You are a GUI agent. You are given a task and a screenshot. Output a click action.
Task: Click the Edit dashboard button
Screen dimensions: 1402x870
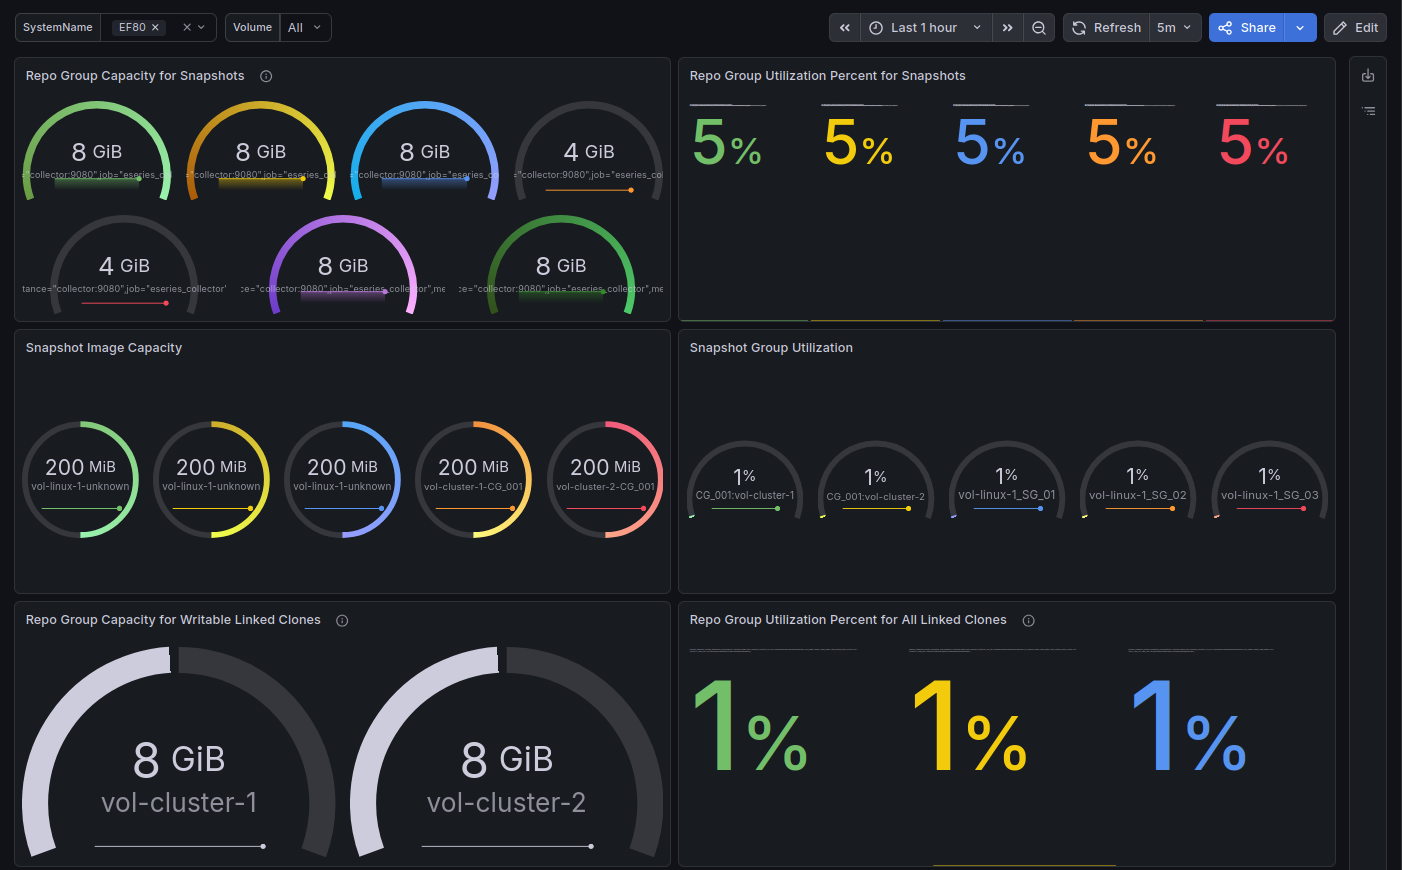pos(1355,28)
